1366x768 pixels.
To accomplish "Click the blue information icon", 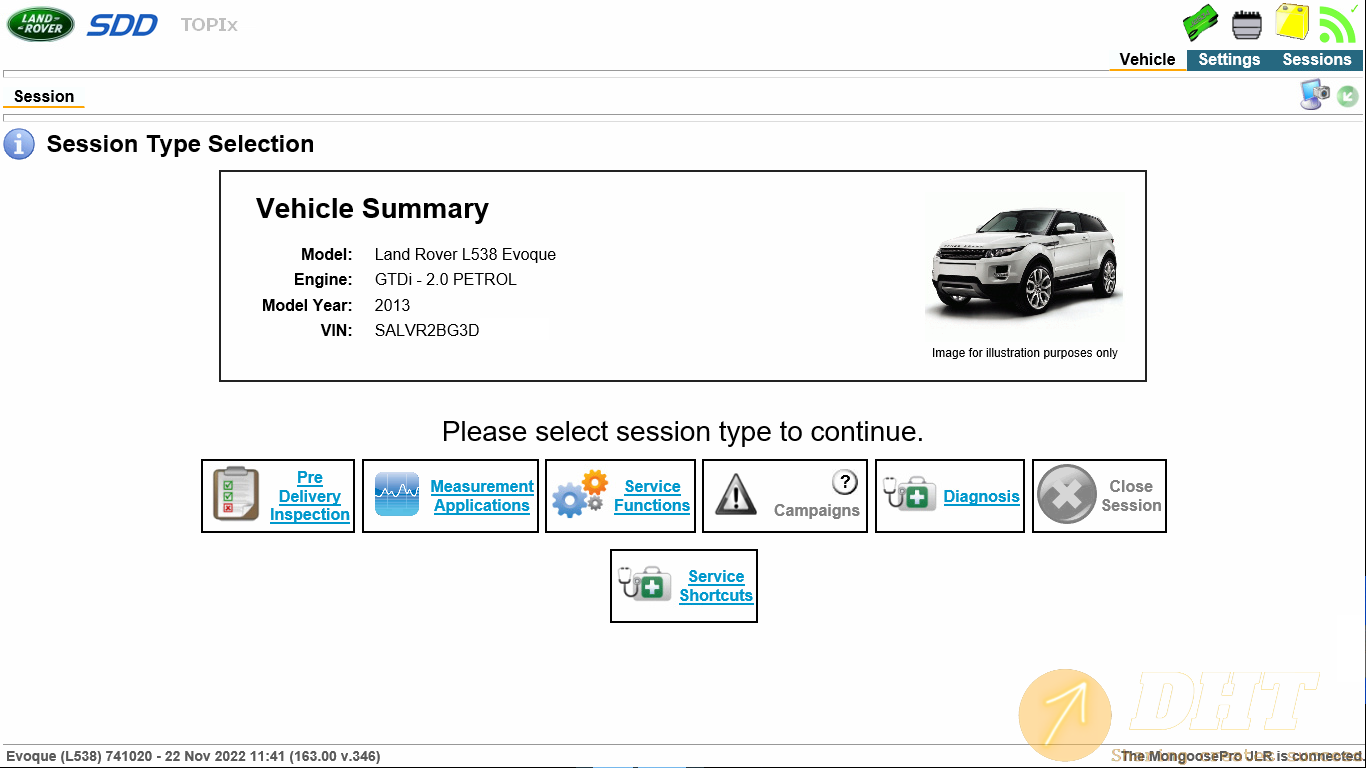I will coord(19,144).
